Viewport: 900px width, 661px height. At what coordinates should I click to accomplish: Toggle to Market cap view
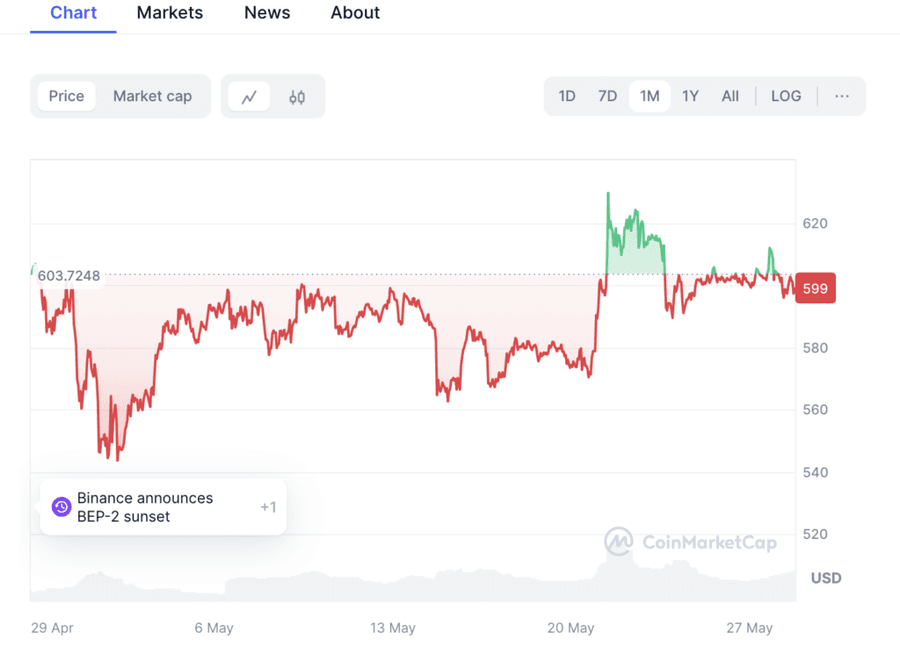(x=152, y=95)
